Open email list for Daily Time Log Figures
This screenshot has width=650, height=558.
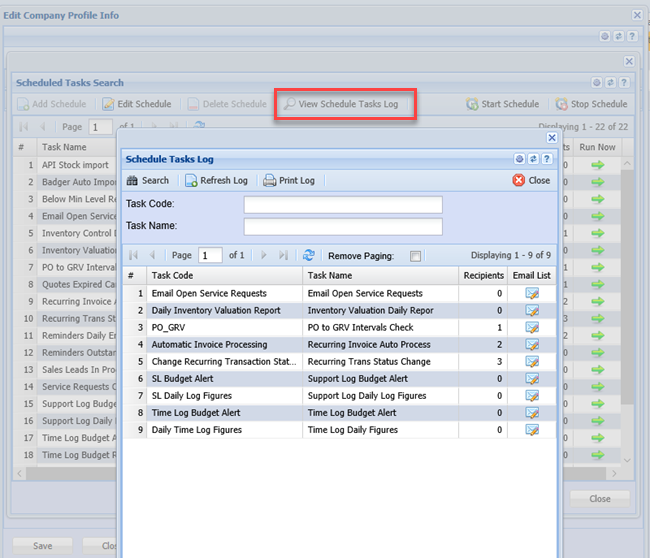(x=532, y=430)
